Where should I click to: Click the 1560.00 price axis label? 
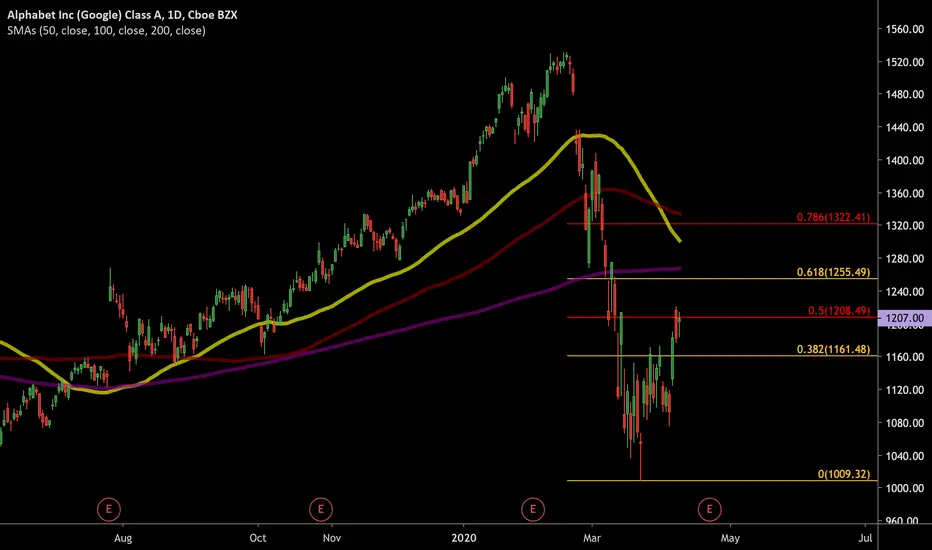click(905, 29)
